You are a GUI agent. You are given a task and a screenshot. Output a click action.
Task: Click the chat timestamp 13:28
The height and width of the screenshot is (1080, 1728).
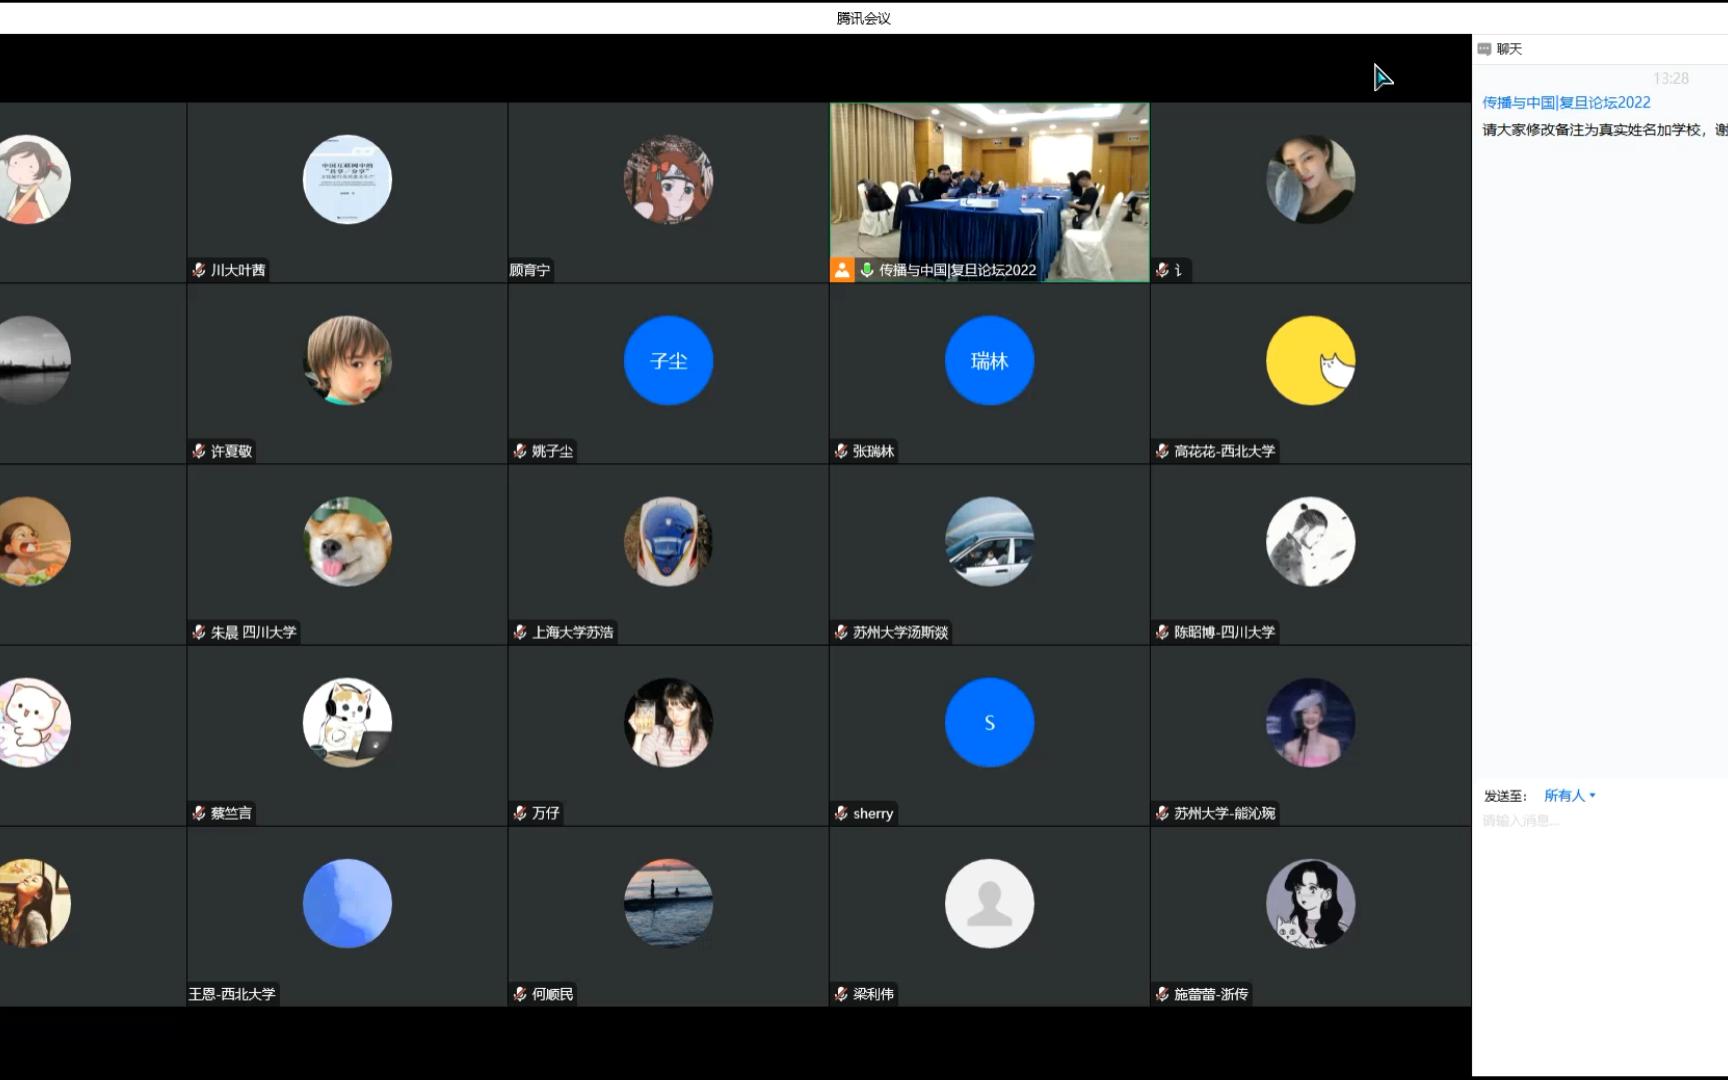coord(1670,78)
